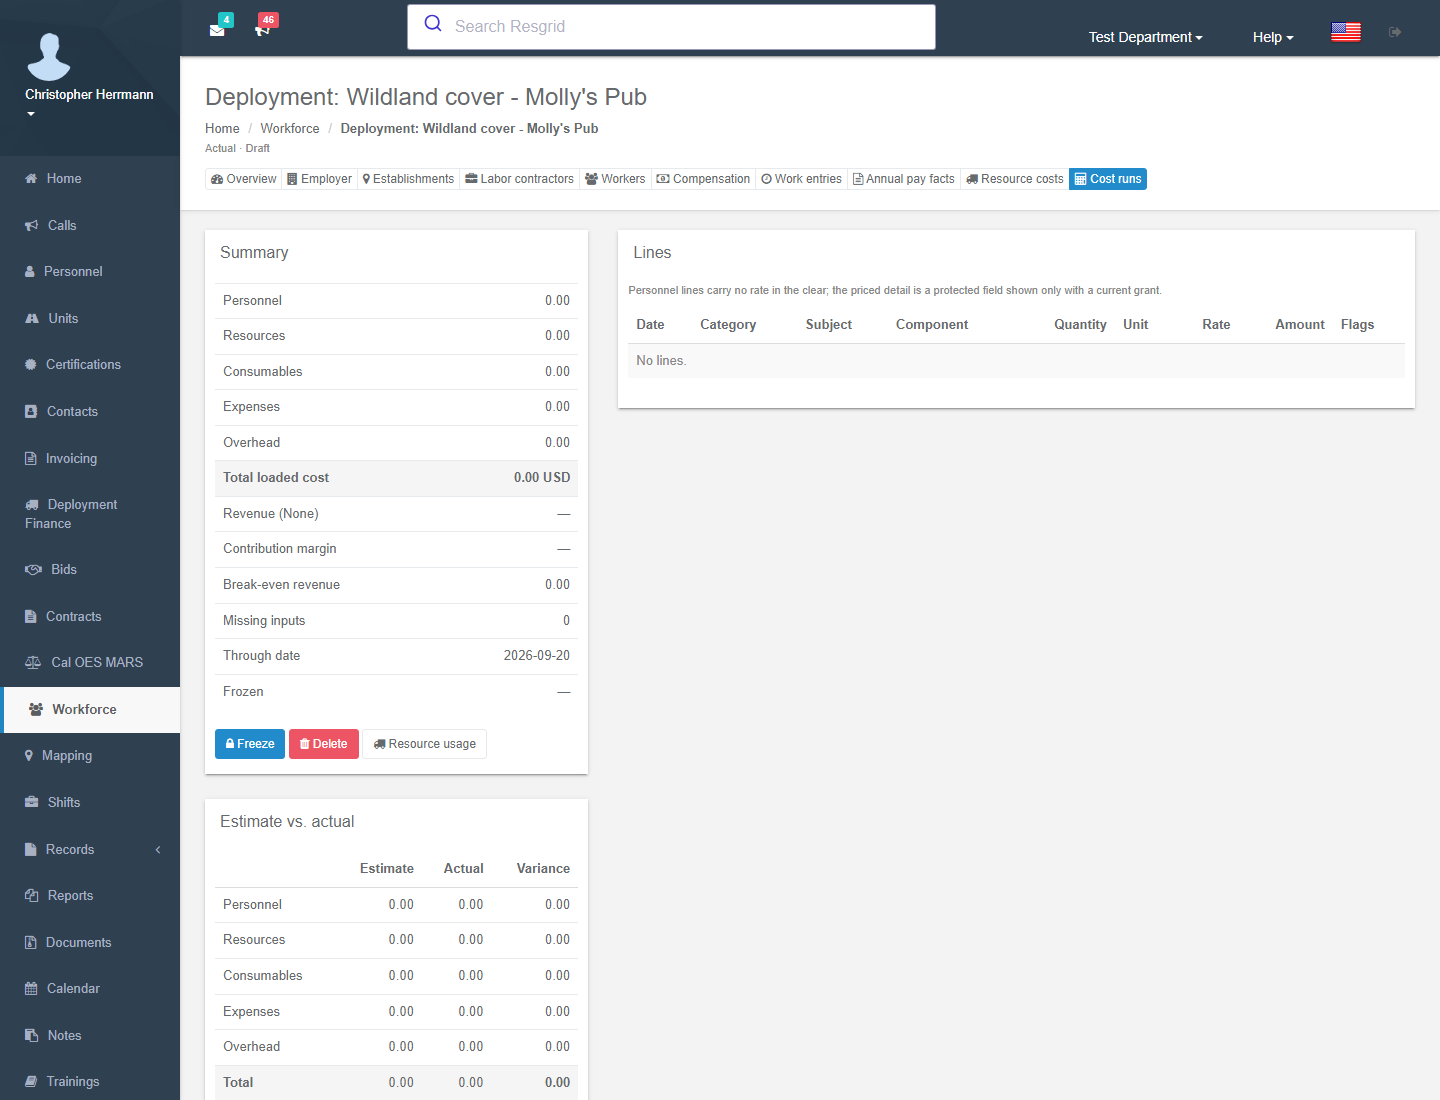Open Deployment Finance in the sidebar

90,514
